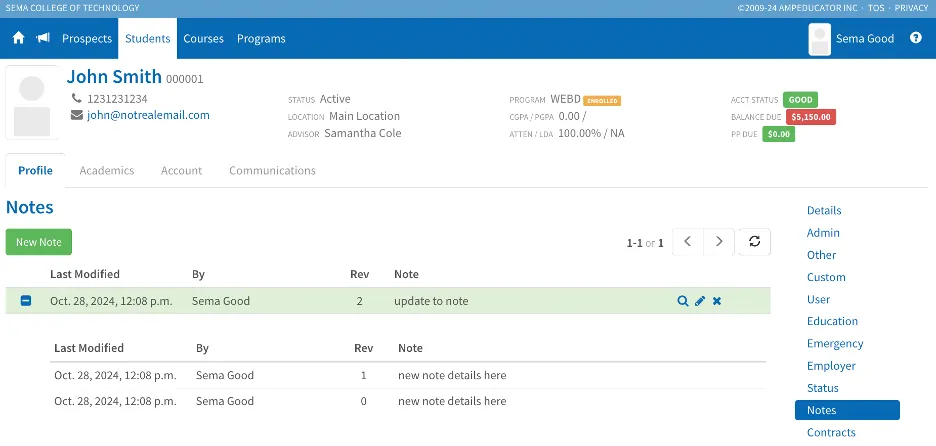Click the envelope icon beside email
This screenshot has height=446, width=936.
76,115
